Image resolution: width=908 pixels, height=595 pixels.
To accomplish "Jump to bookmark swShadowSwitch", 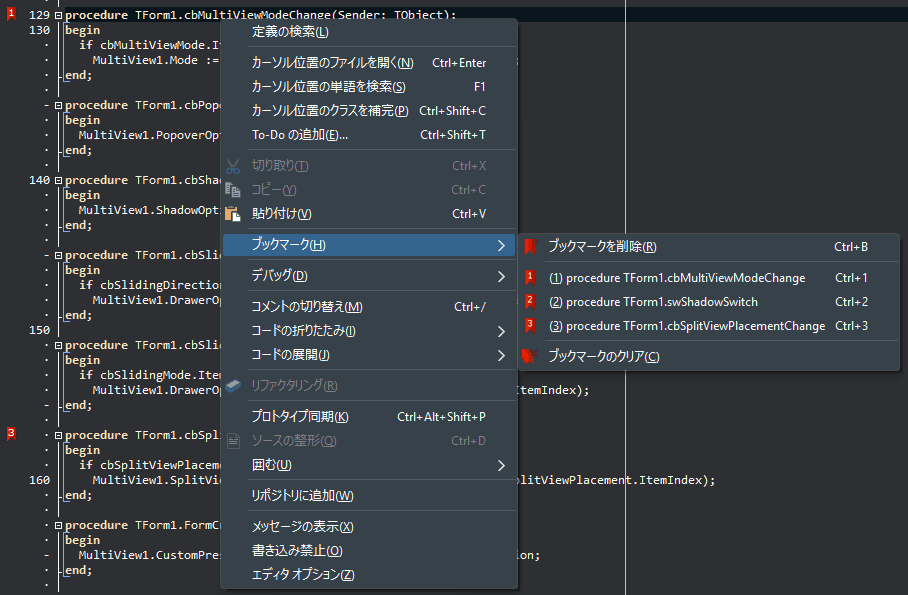I will 709,302.
